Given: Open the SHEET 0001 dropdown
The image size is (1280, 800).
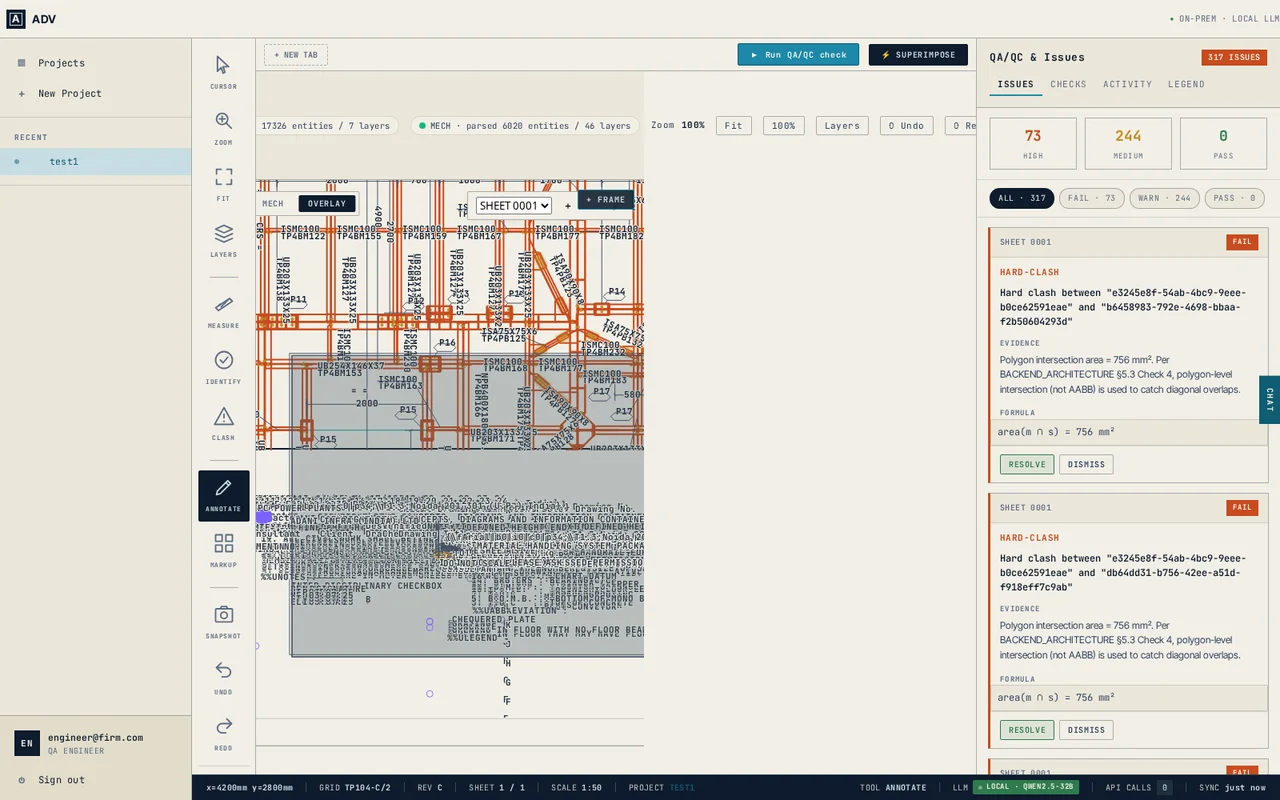Looking at the screenshot, I should pos(514,206).
